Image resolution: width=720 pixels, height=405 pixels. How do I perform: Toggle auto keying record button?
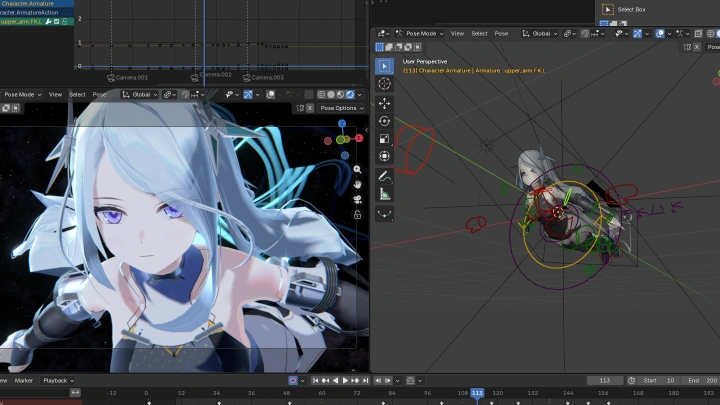click(292, 381)
